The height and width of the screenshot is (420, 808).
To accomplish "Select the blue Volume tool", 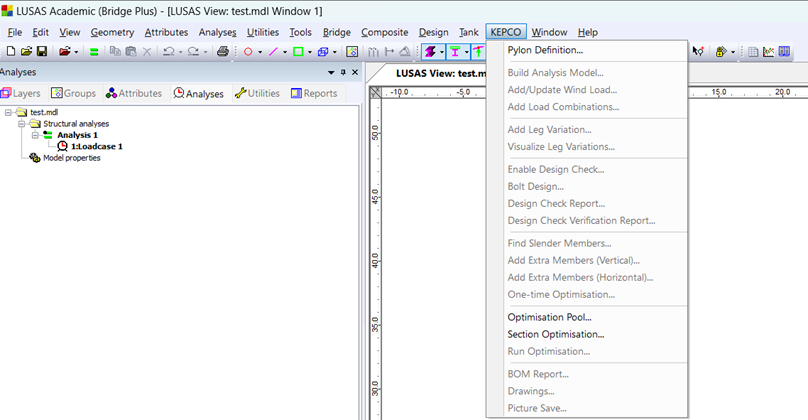I will click(x=323, y=51).
